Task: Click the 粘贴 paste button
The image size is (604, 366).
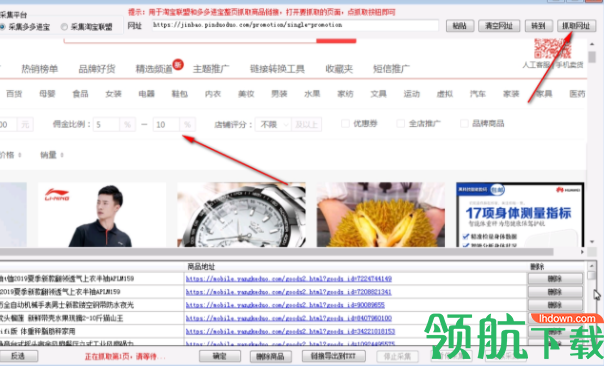Action: tap(460, 26)
